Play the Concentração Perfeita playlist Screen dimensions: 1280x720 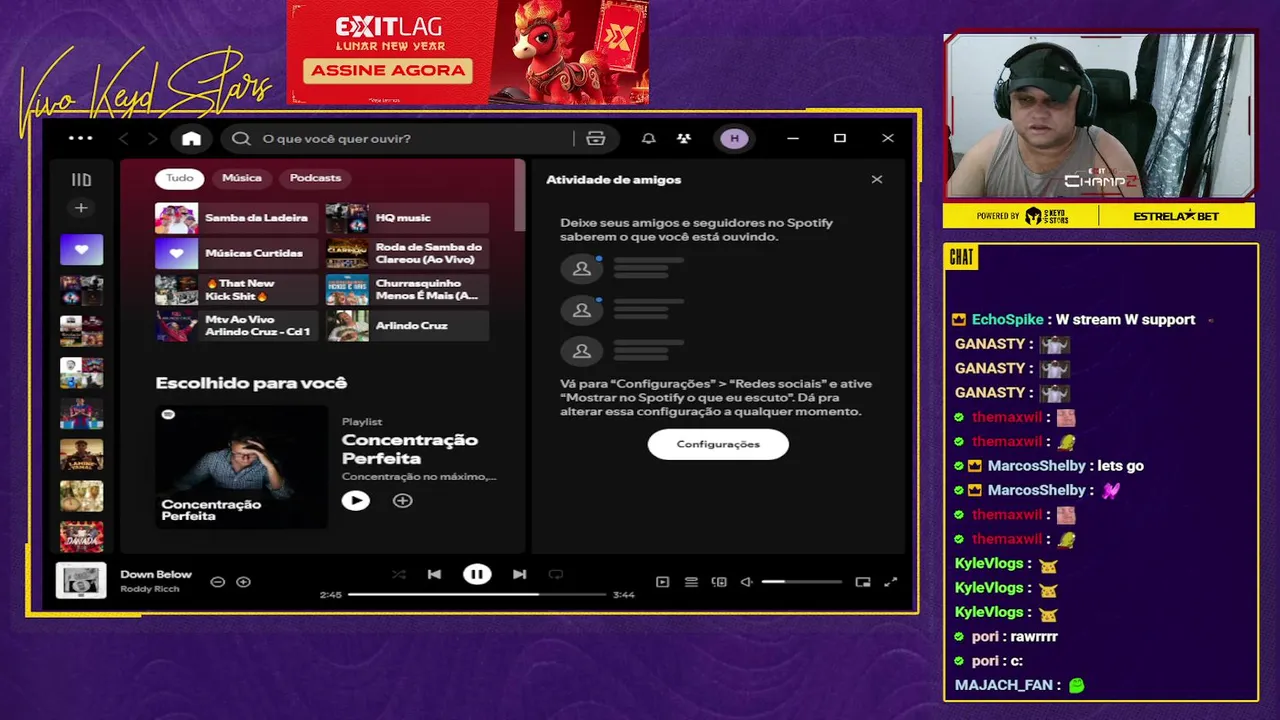355,500
